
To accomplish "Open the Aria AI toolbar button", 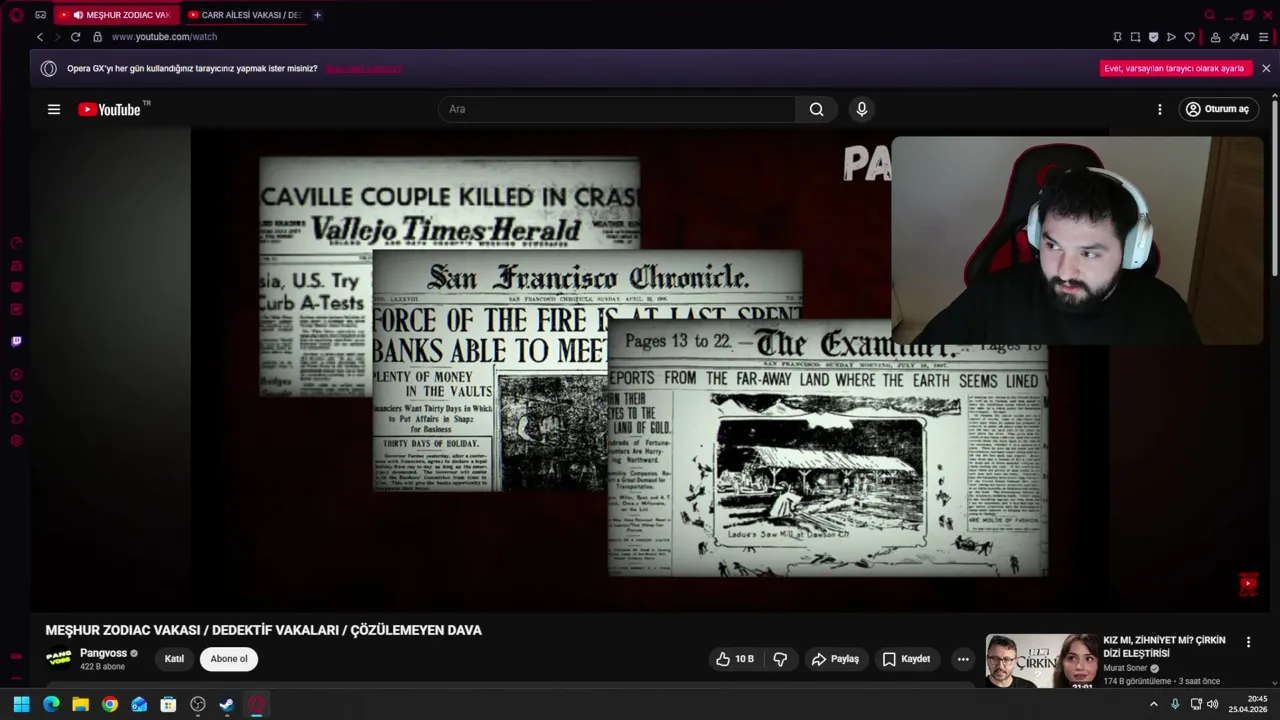I will (1239, 37).
